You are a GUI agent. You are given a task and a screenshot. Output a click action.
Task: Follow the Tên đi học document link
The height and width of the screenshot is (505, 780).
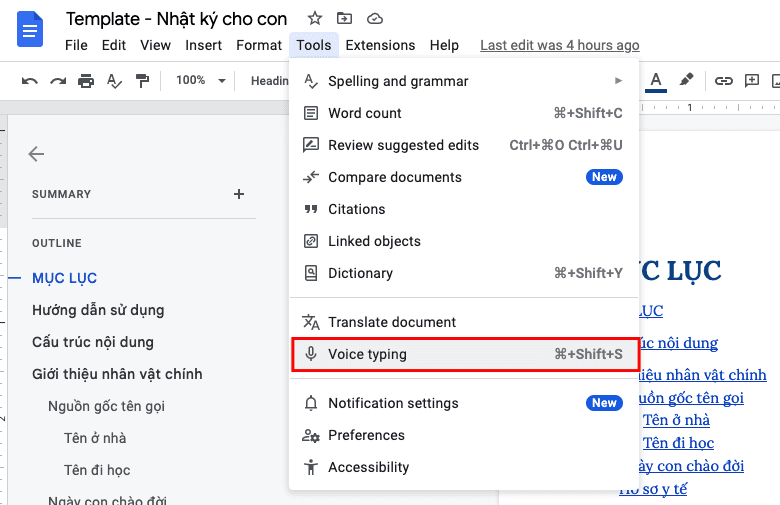point(678,443)
